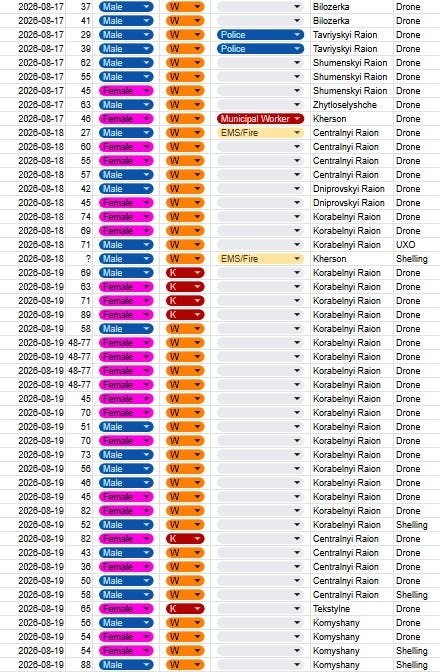
Task: Select the age cell '89'
Action: (80, 315)
